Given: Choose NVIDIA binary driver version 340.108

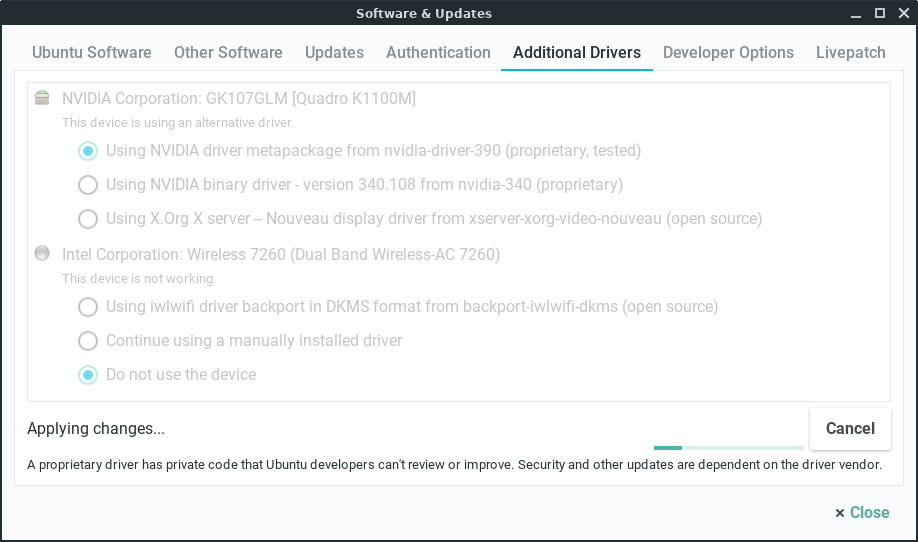Looking at the screenshot, I should (x=88, y=185).
